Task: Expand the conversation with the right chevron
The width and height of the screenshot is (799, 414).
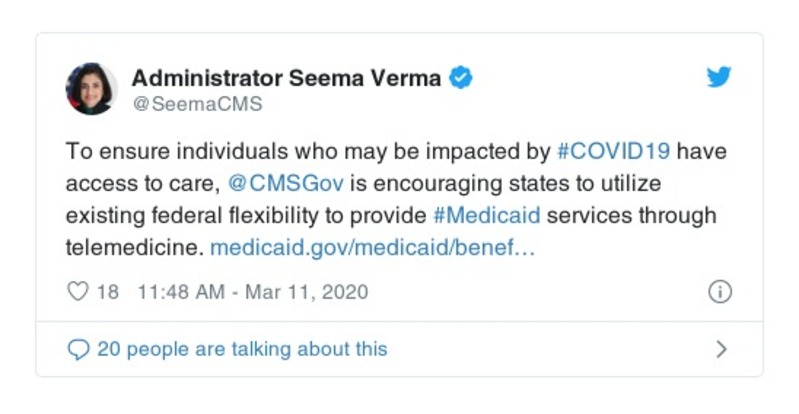Action: 721,349
